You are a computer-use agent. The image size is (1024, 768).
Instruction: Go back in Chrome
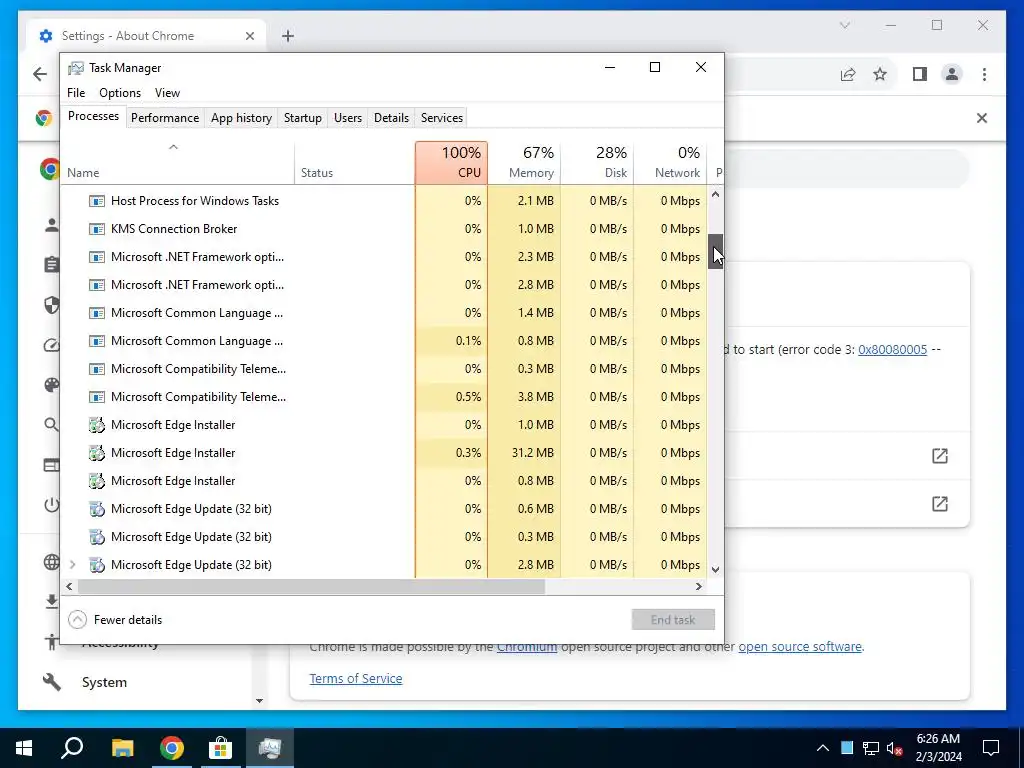40,74
